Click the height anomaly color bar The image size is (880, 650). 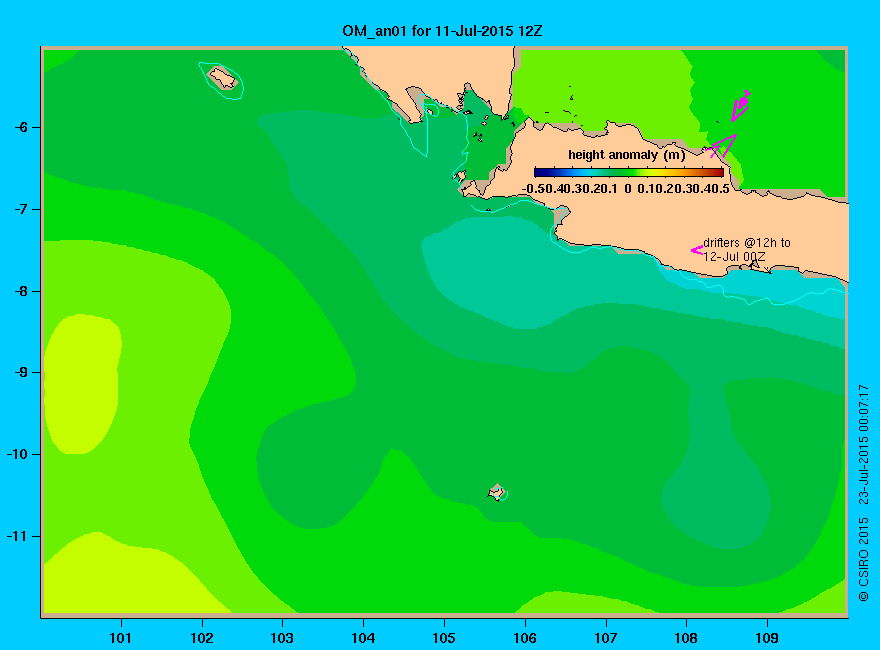pyautogui.click(x=629, y=172)
